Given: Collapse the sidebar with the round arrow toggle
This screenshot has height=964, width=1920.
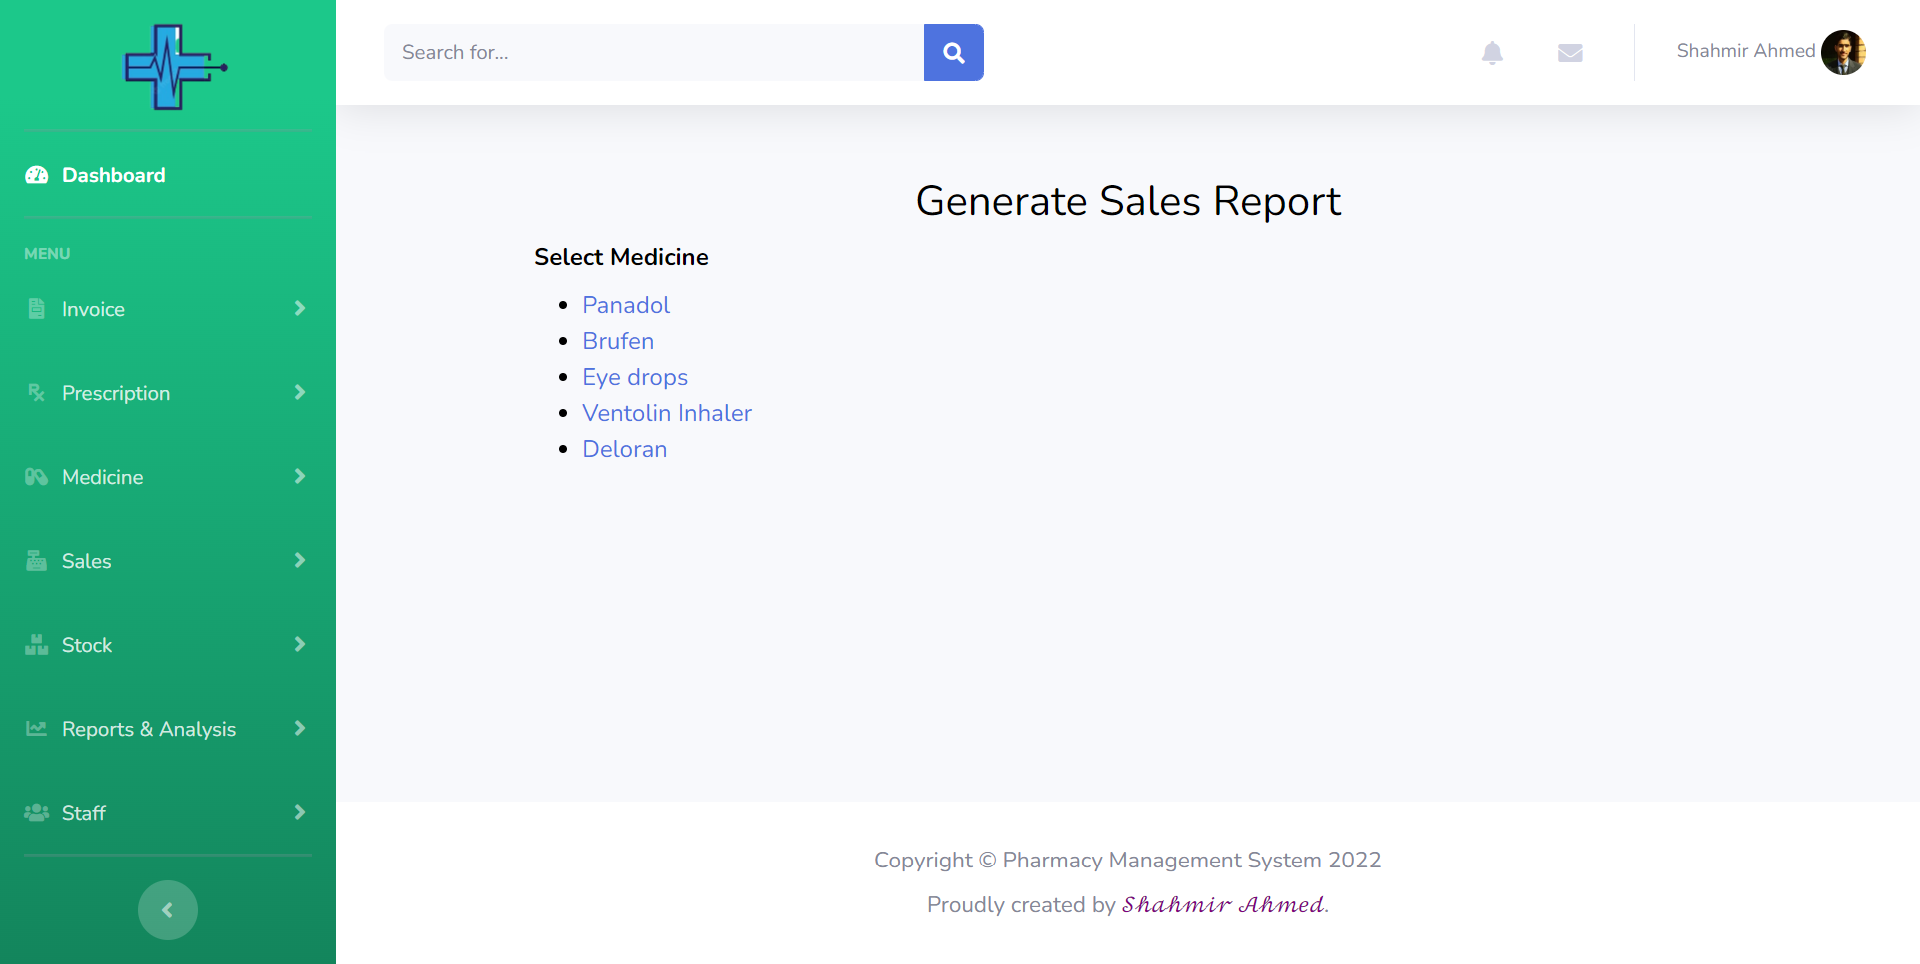Looking at the screenshot, I should point(168,910).
